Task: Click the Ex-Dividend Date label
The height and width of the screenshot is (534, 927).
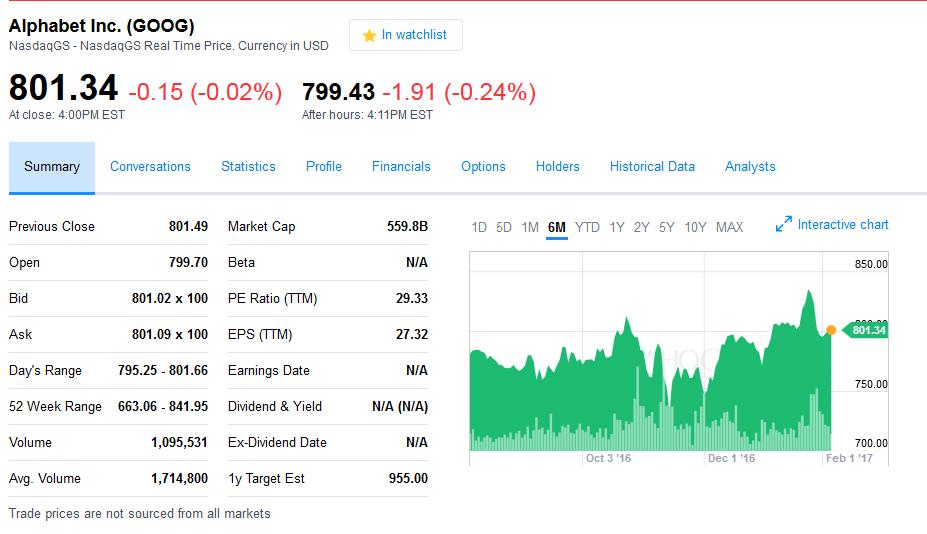Action: pyautogui.click(x=277, y=443)
